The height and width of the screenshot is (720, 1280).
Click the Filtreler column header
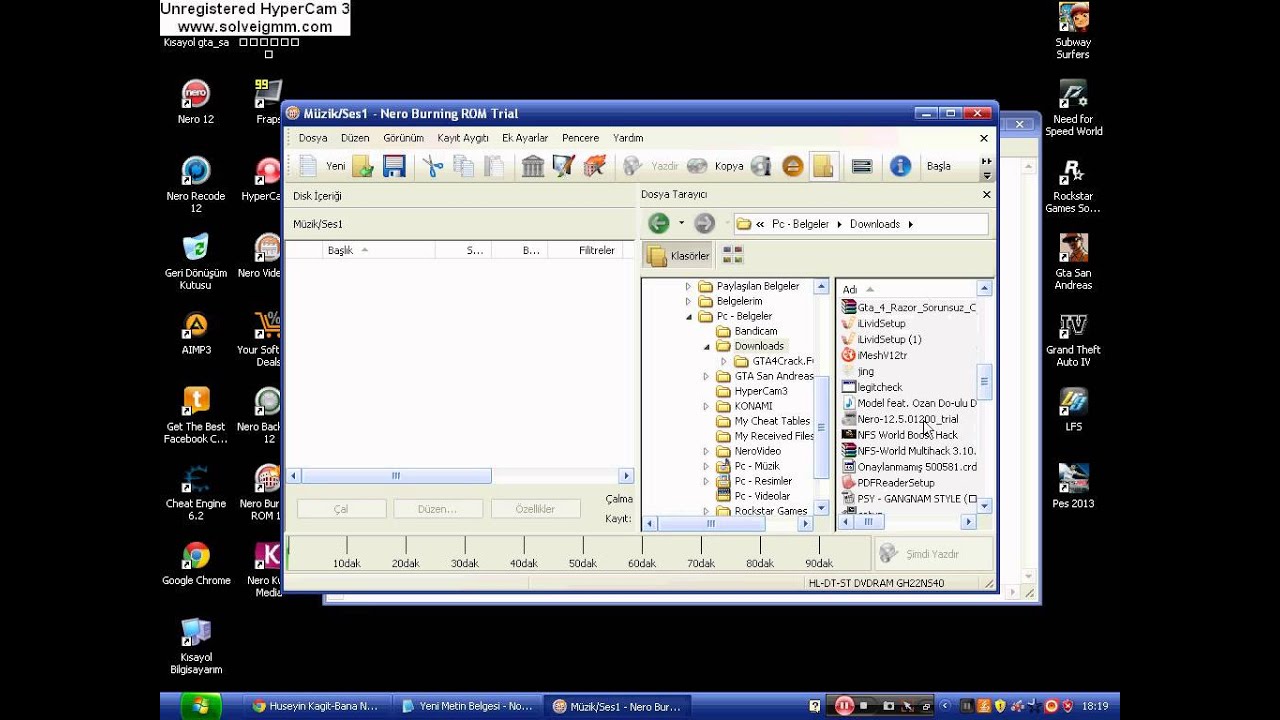[x=598, y=250]
